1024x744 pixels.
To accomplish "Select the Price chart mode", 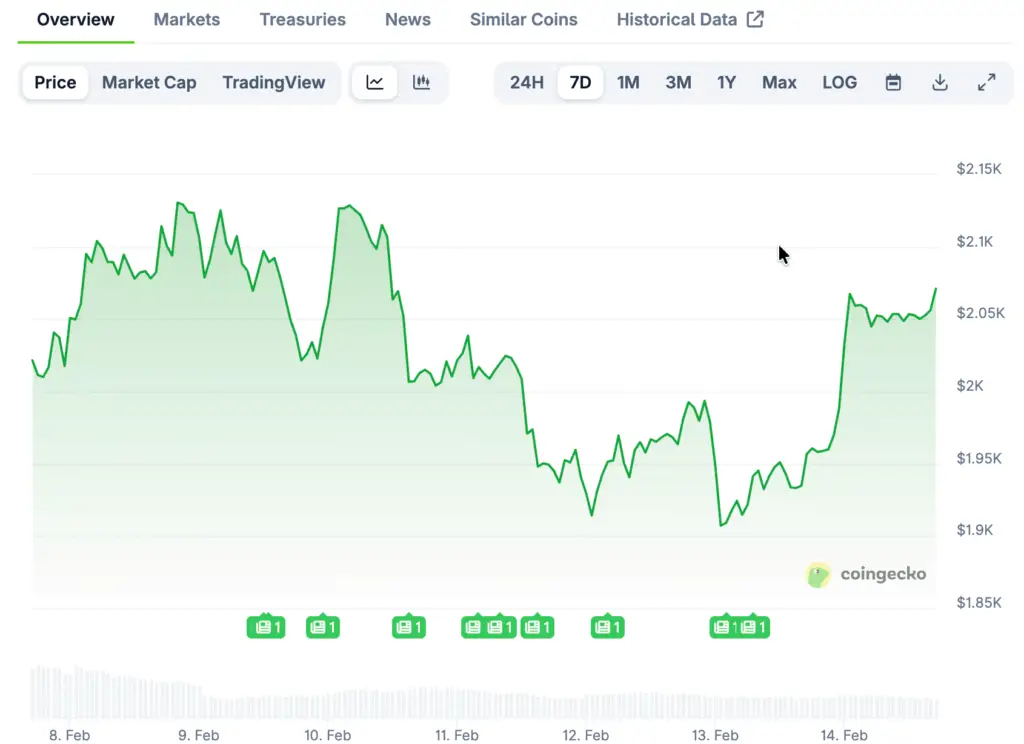I will coord(55,83).
